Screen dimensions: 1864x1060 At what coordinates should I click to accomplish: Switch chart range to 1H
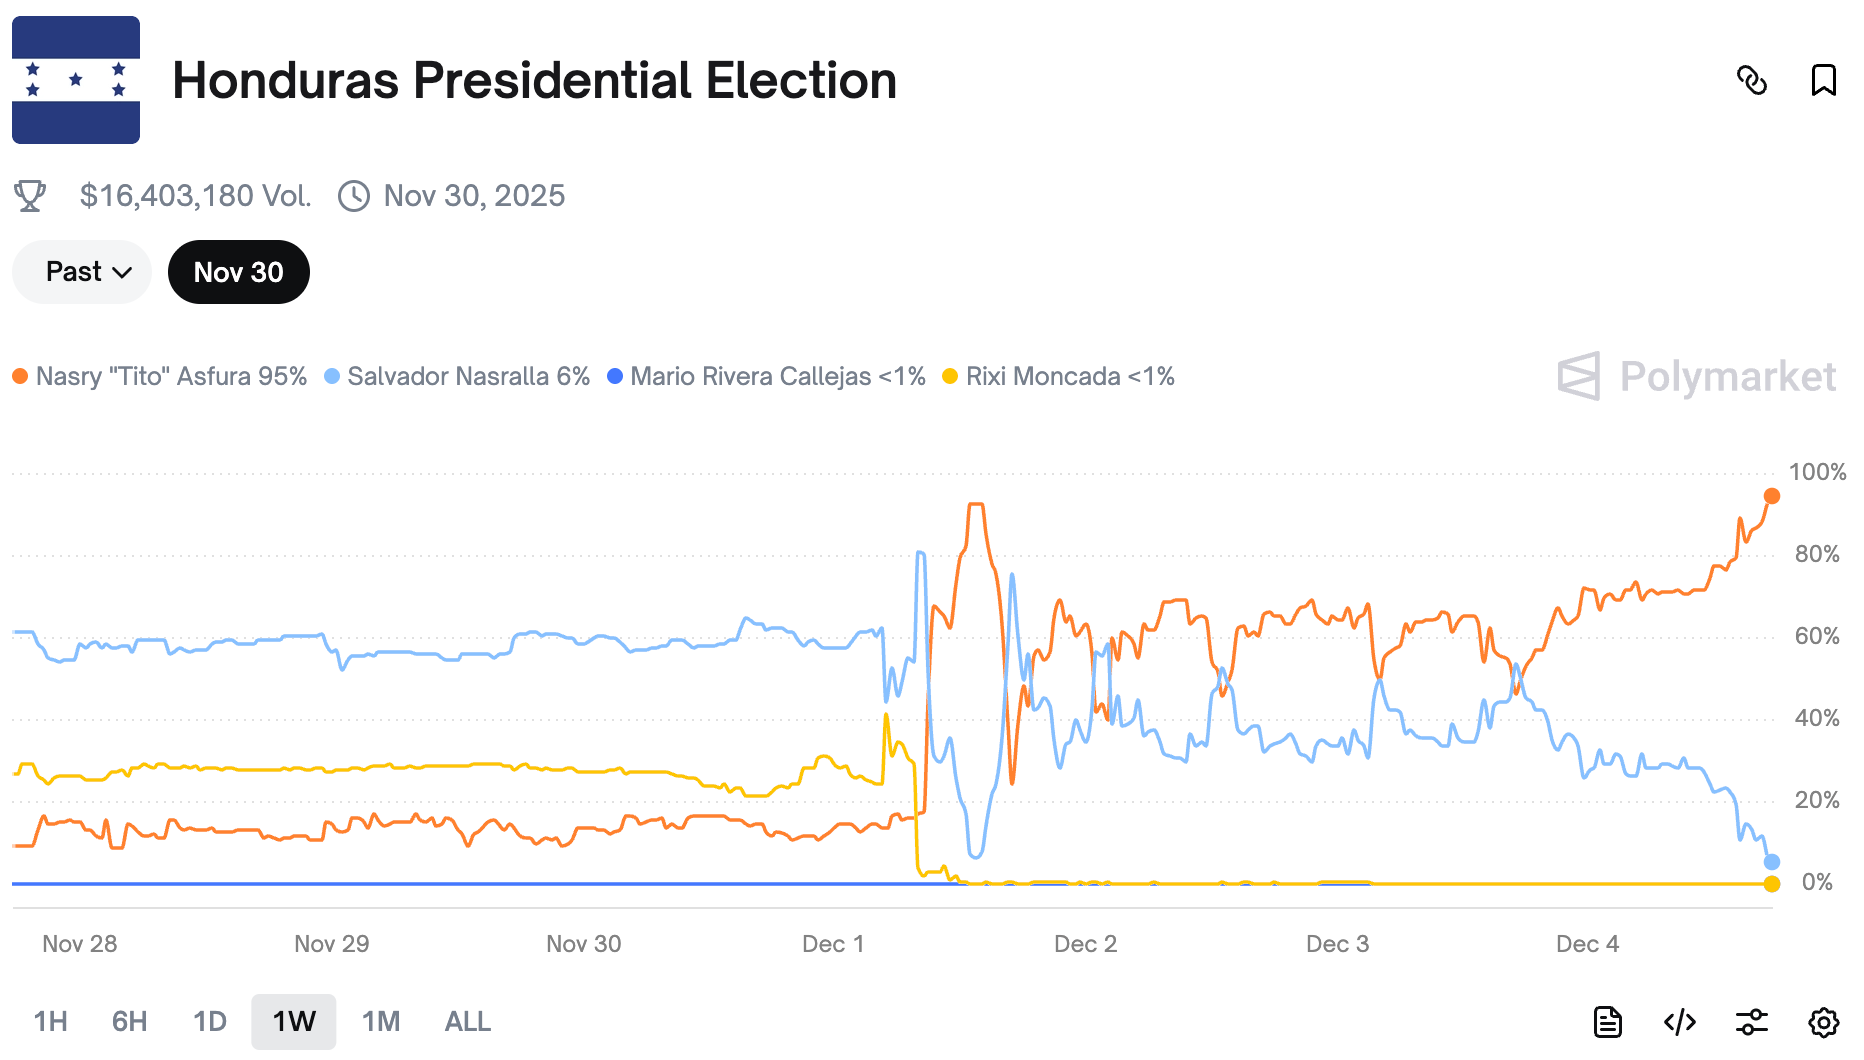coord(50,1022)
